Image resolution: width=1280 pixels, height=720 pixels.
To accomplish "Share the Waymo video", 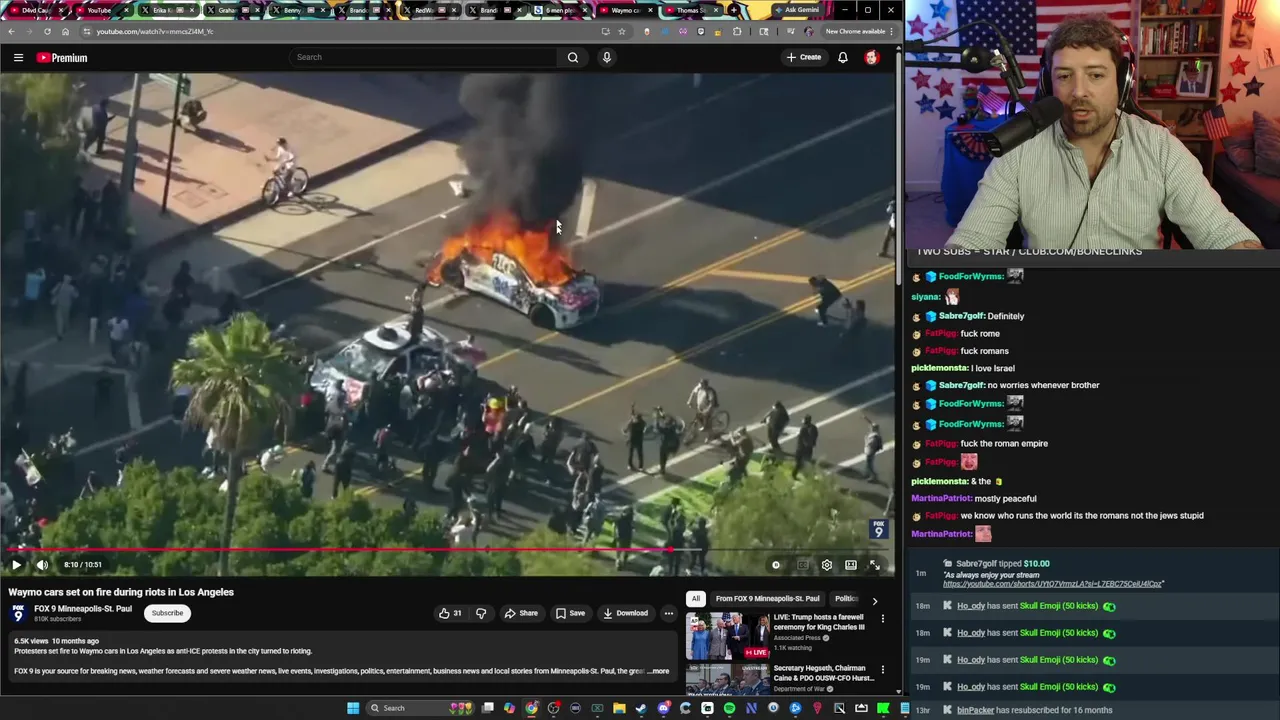I will point(521,613).
